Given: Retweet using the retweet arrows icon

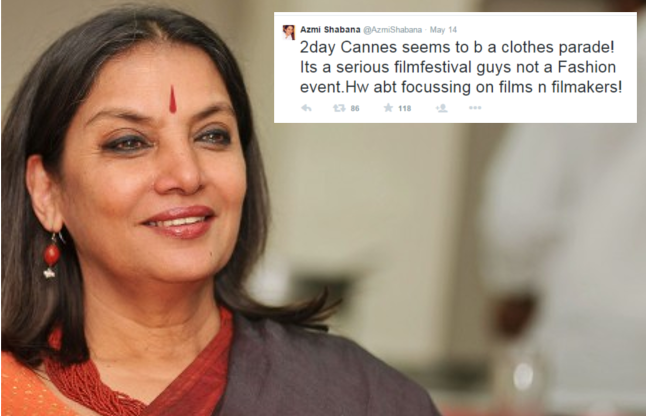Looking at the screenshot, I should (x=339, y=108).
